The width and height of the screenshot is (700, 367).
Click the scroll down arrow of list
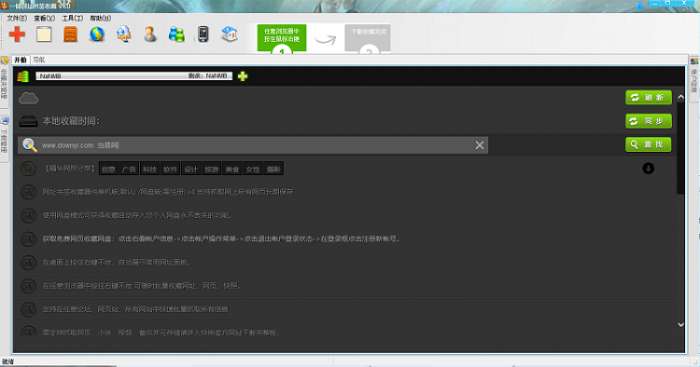click(680, 325)
